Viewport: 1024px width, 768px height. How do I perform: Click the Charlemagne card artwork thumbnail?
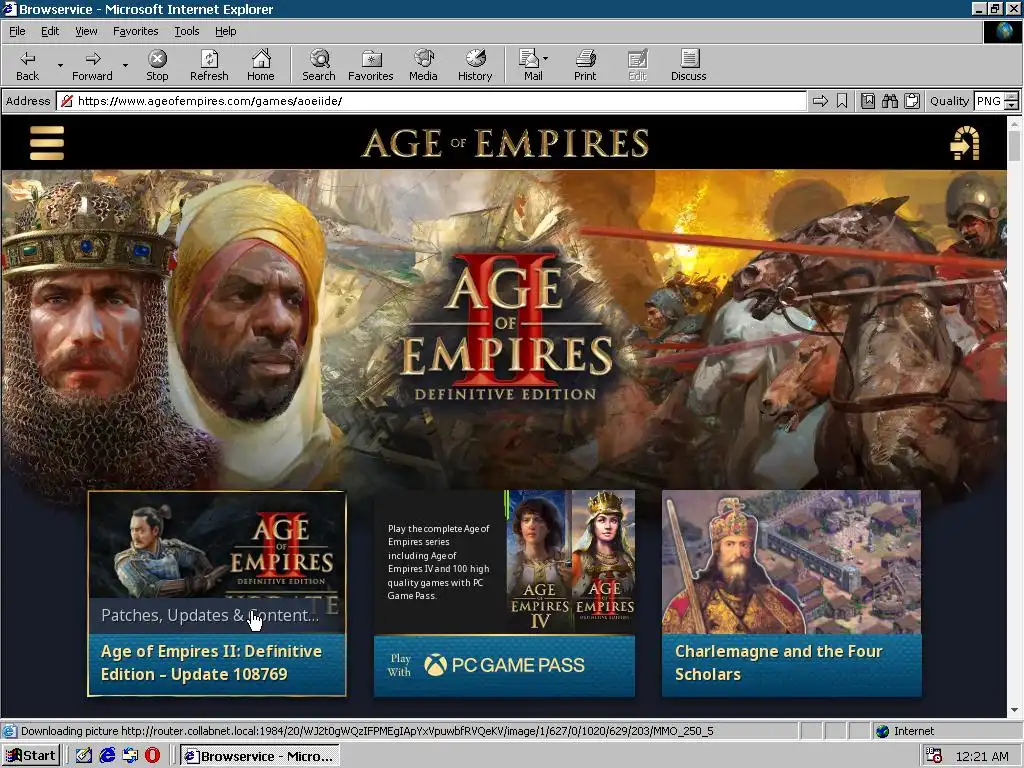pyautogui.click(x=792, y=562)
